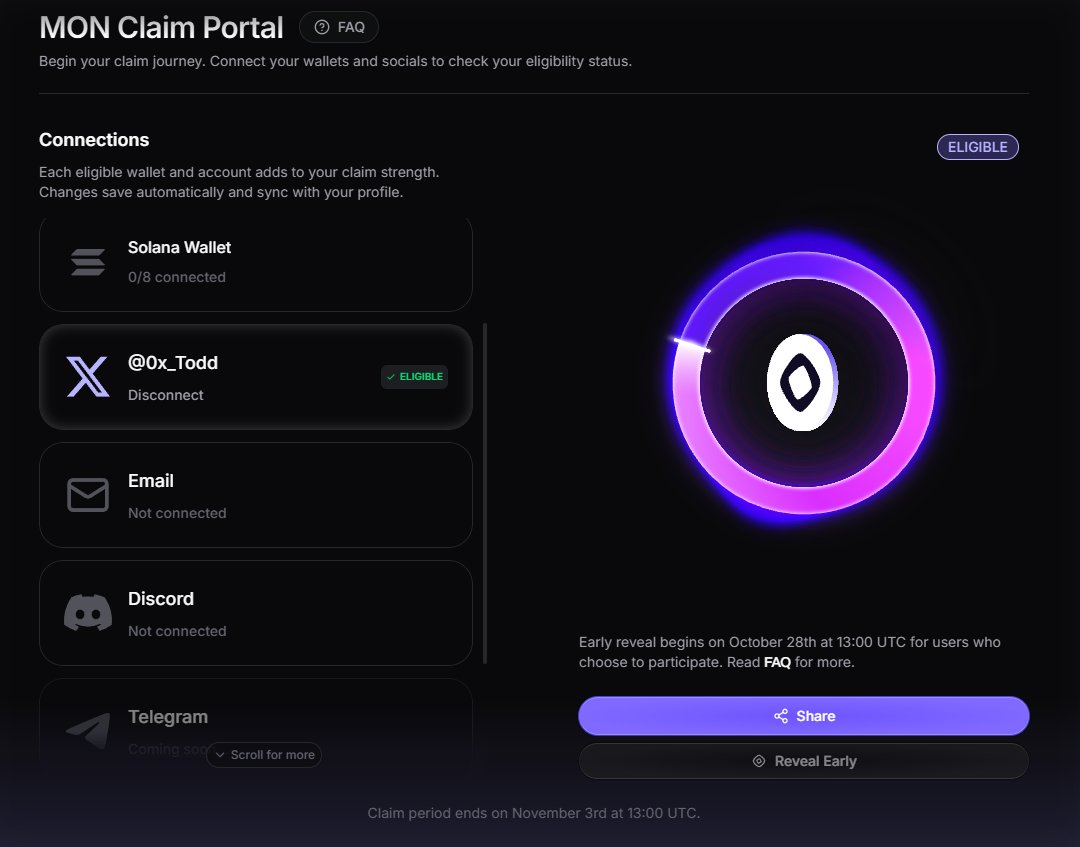Click the FAQ question mark icon

point(322,28)
